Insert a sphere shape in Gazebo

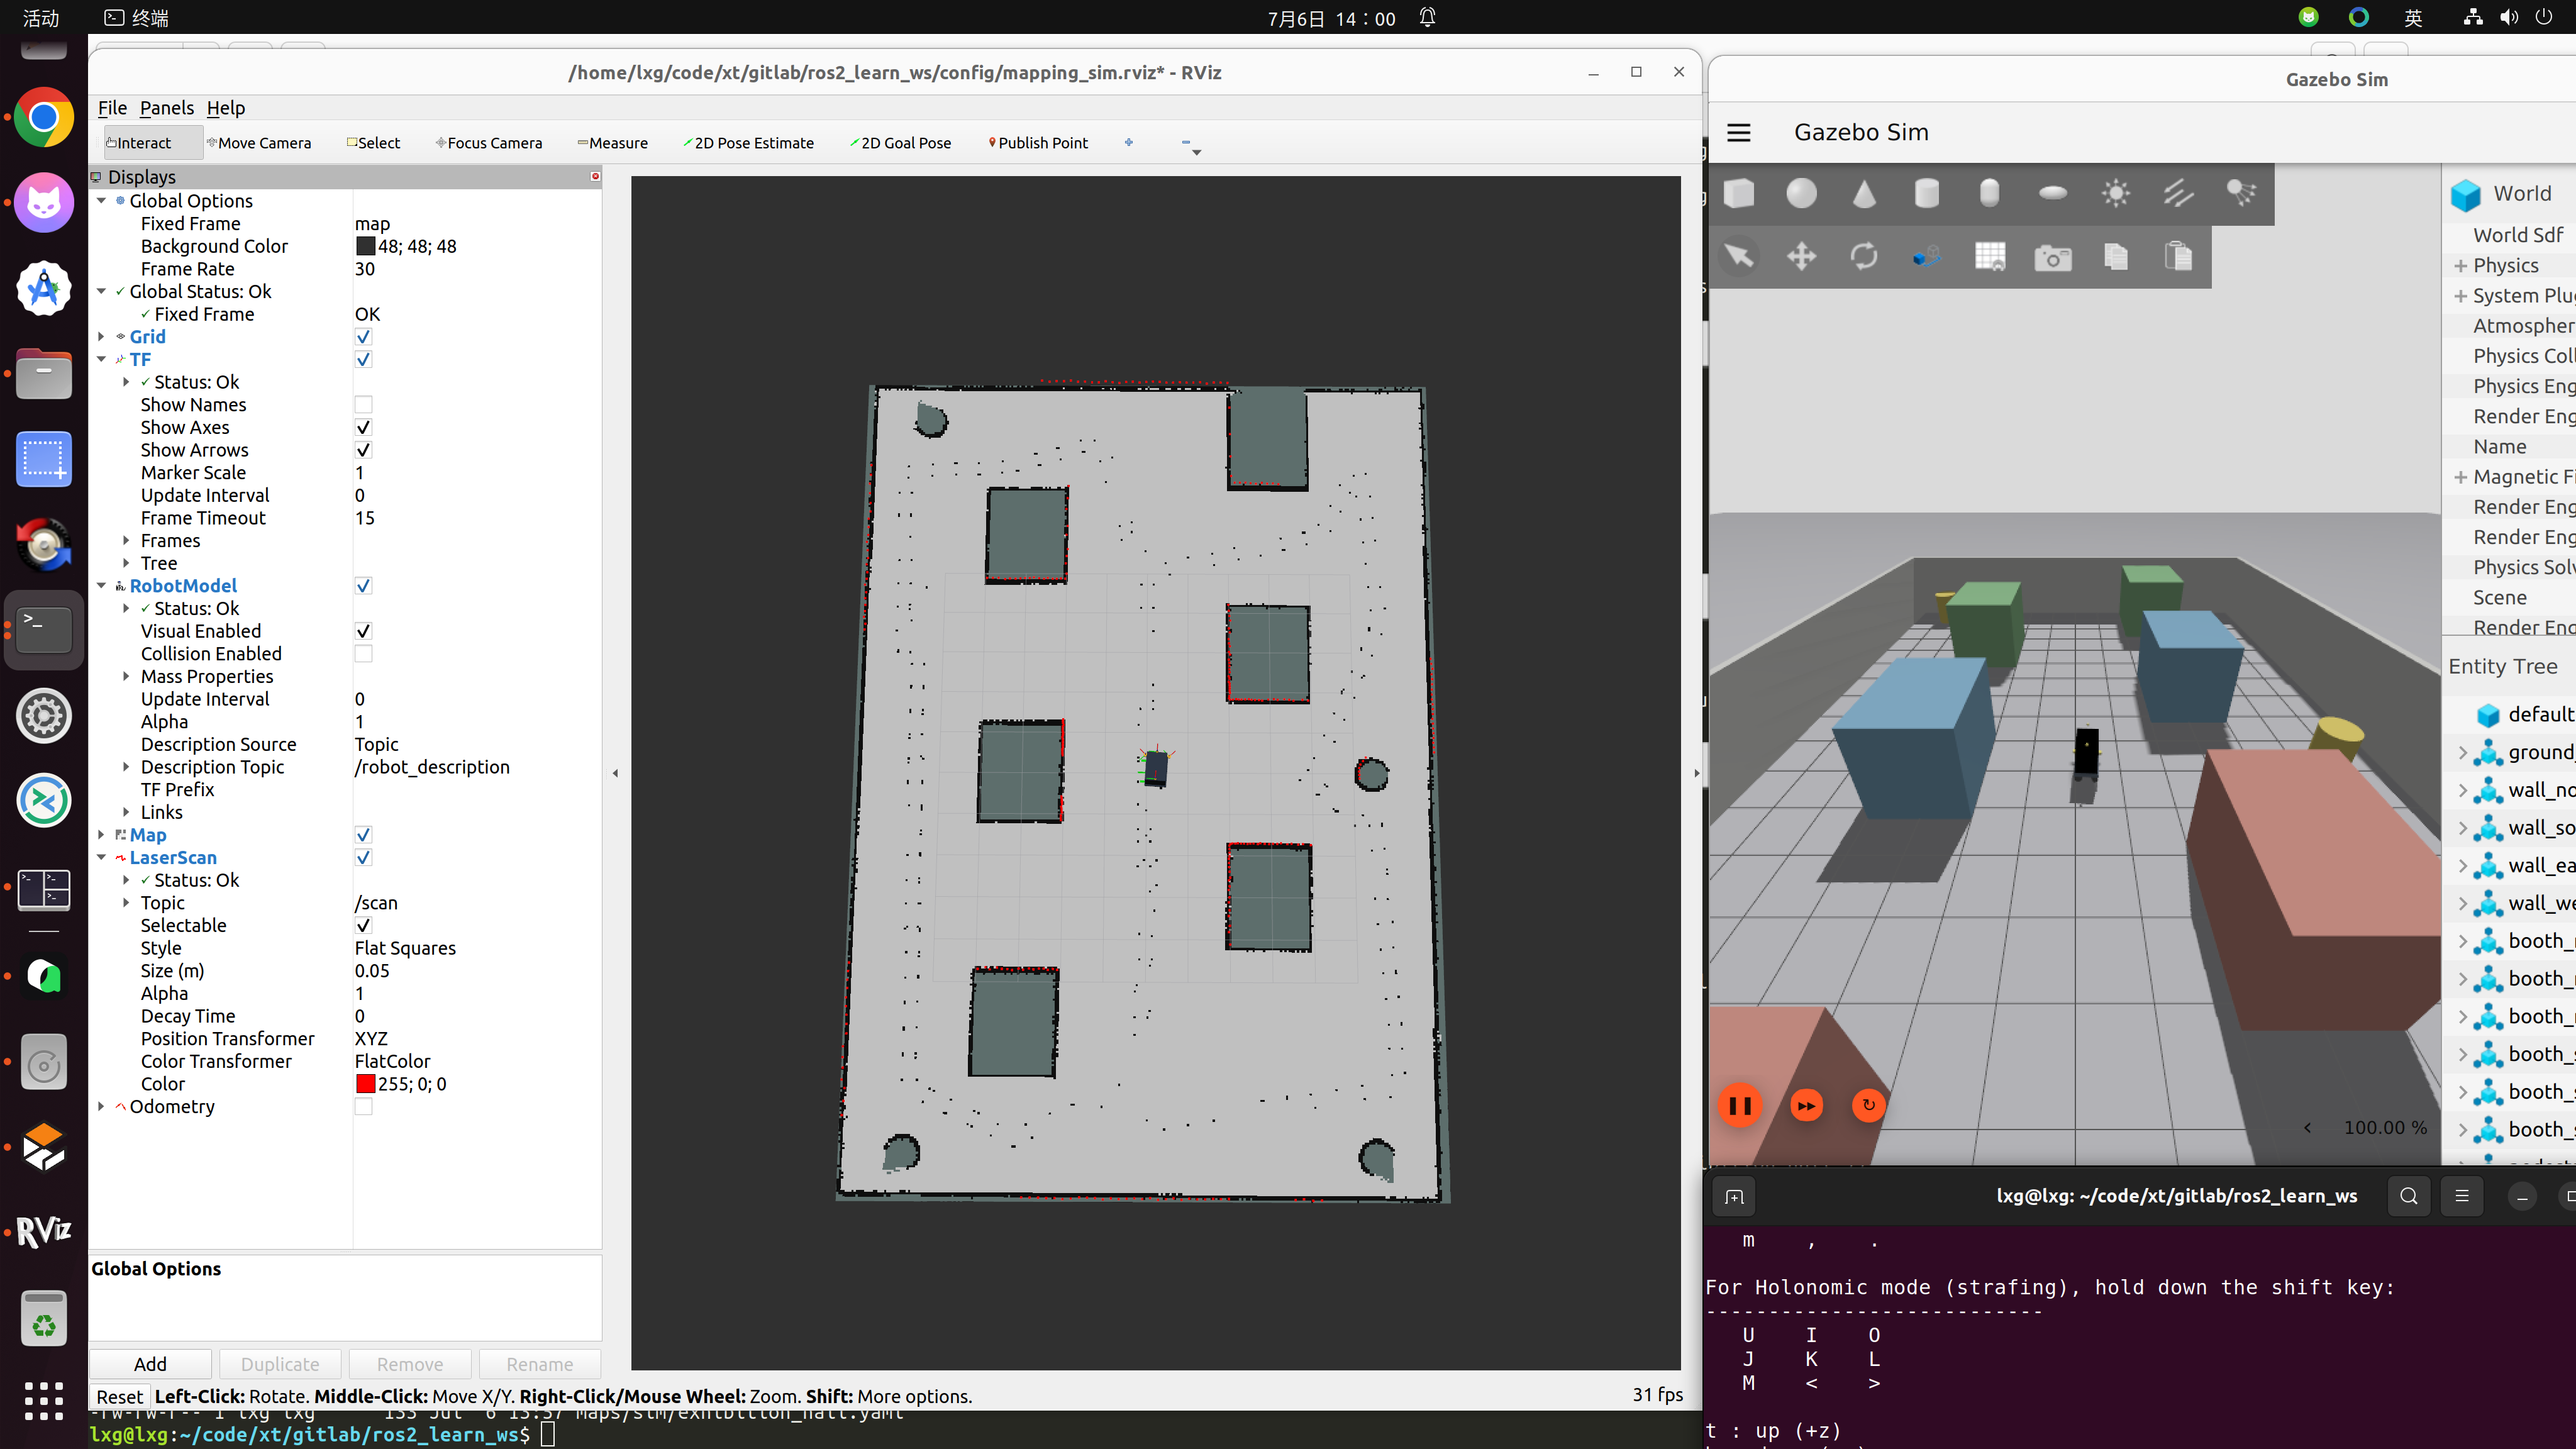1802,193
